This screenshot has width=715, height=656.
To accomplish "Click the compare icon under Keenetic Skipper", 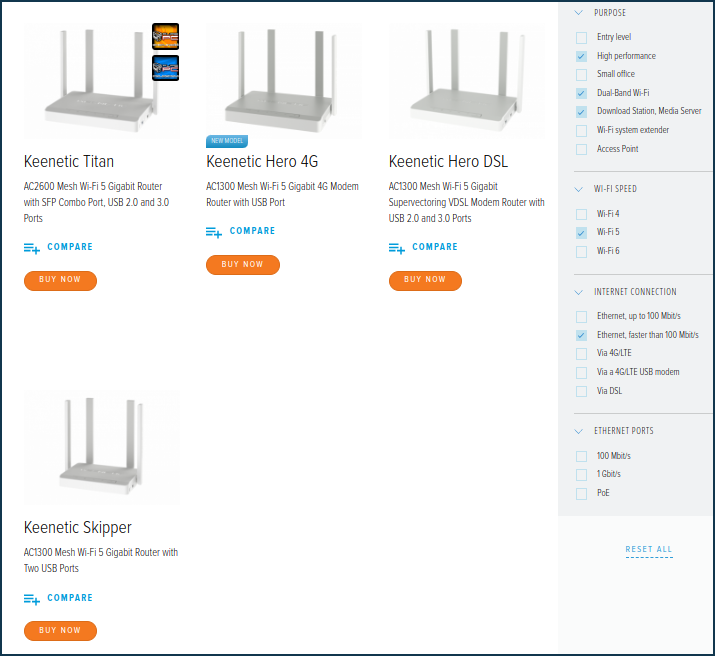I will click(x=32, y=599).
